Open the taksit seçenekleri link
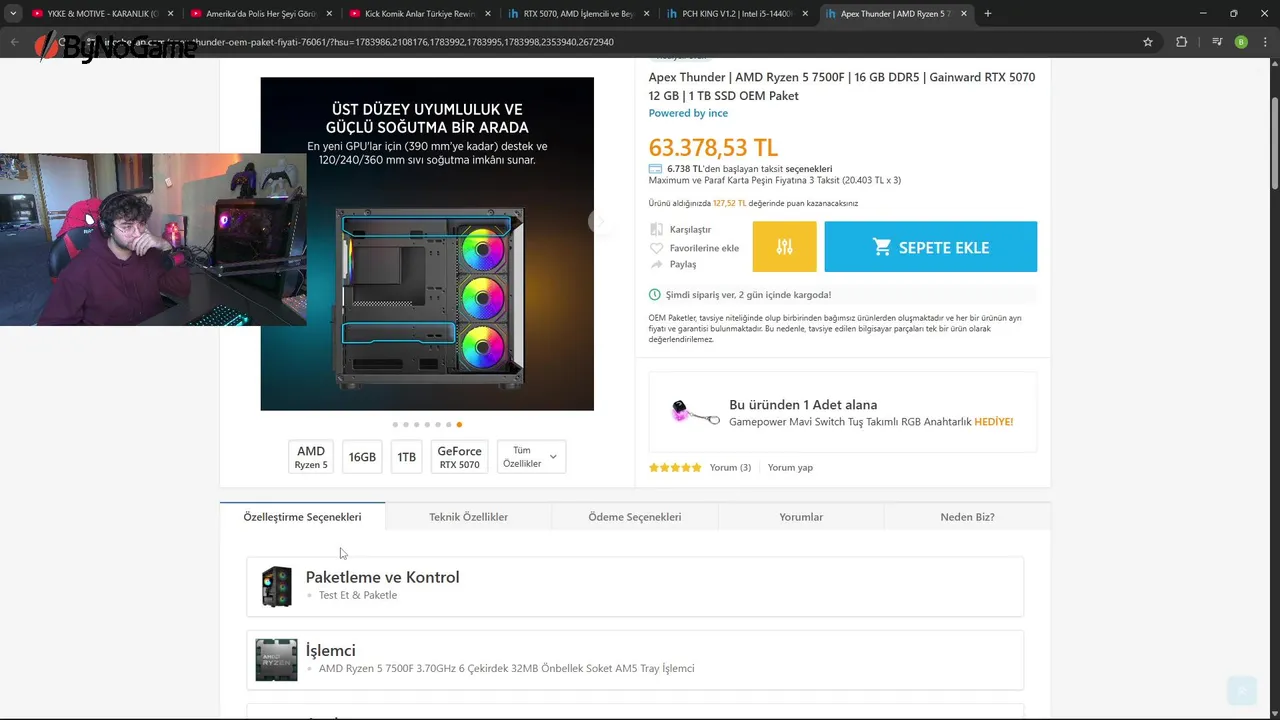Viewport: 1280px width, 720px height. tap(808, 169)
